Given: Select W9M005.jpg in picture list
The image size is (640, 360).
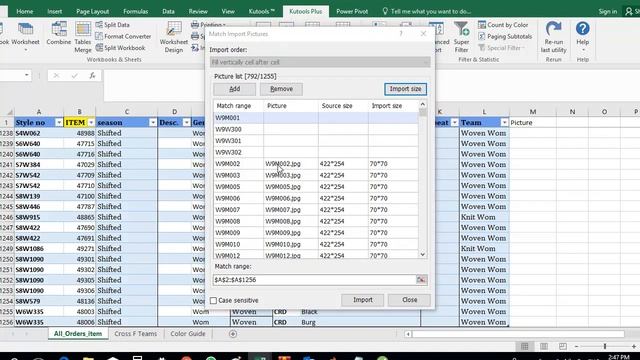Looking at the screenshot, I should (x=283, y=187).
